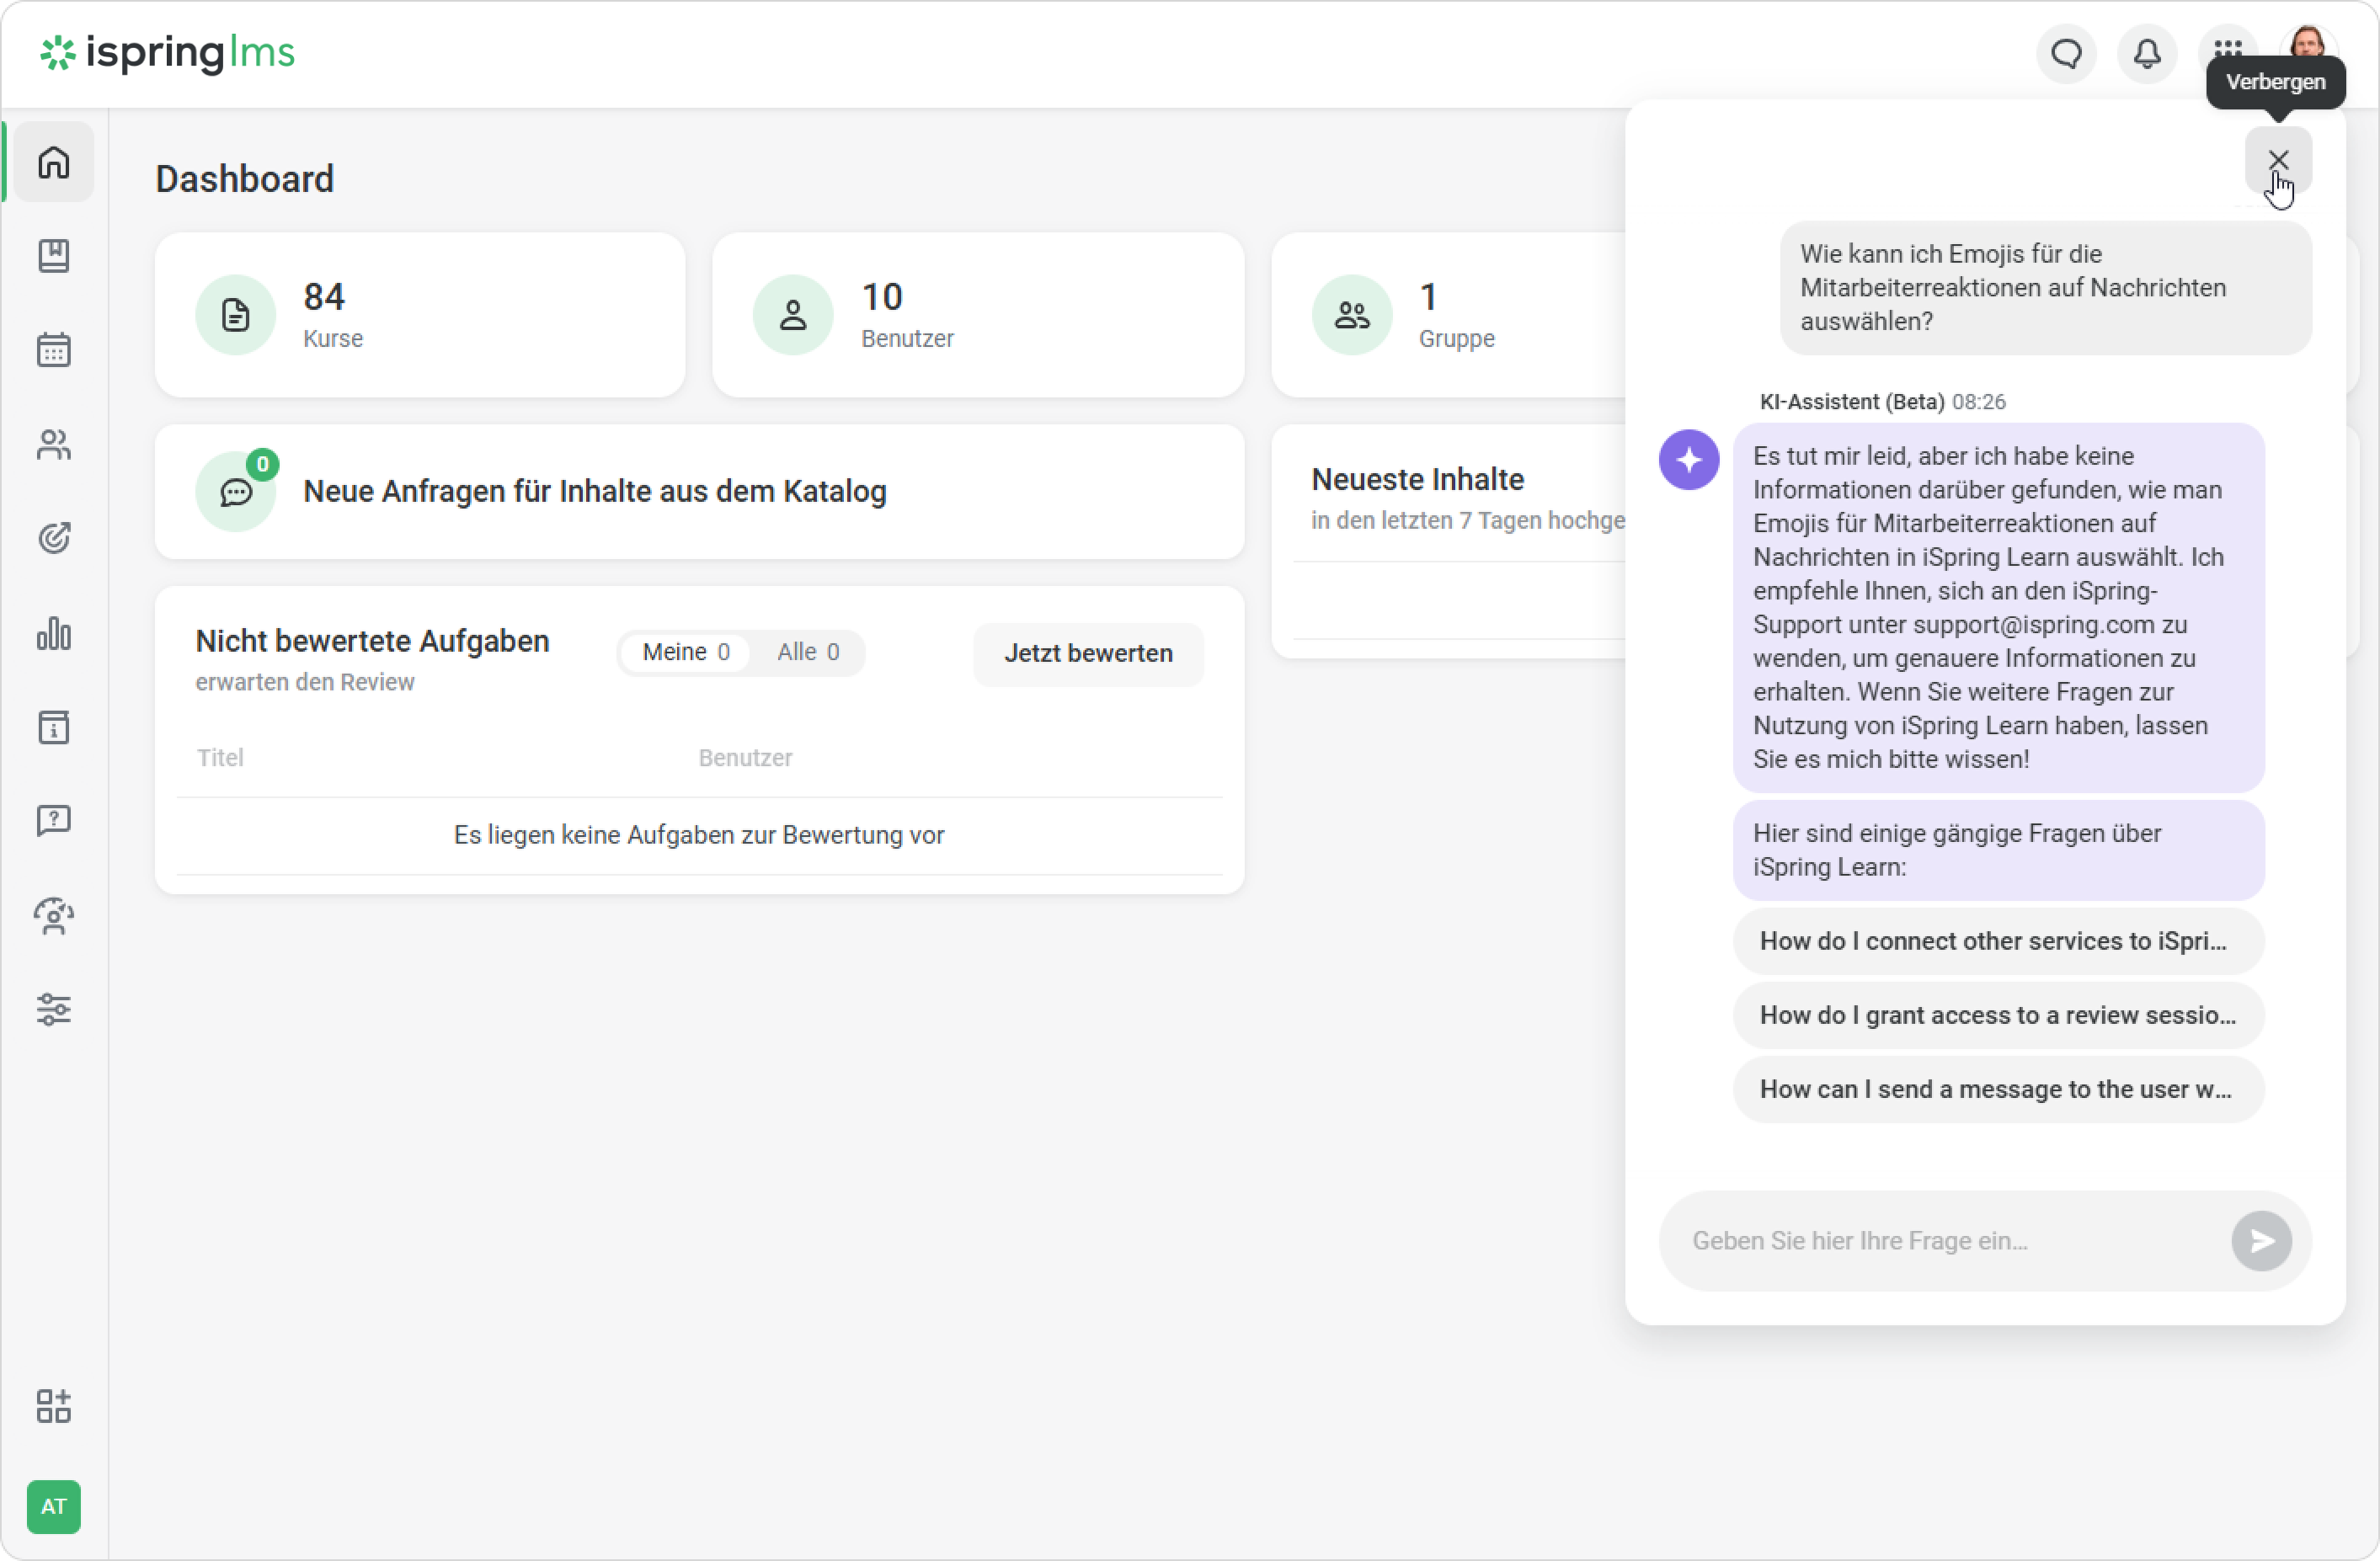The width and height of the screenshot is (2380, 1561).
Task: Click the chat question input field
Action: tap(1940, 1241)
